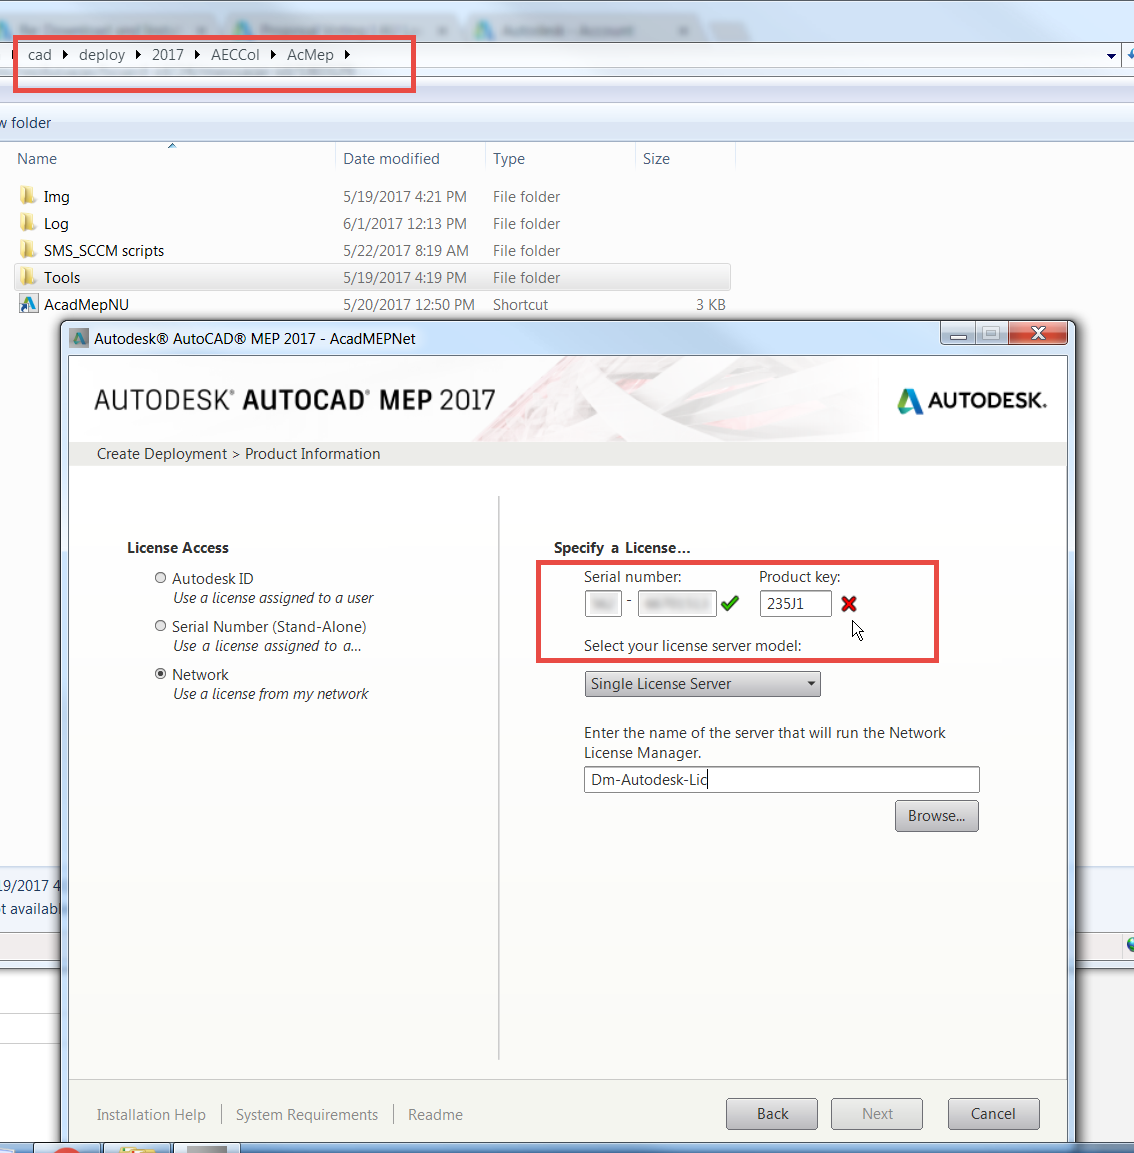Sort files by the Name column
This screenshot has width=1134, height=1153.
(x=36, y=158)
